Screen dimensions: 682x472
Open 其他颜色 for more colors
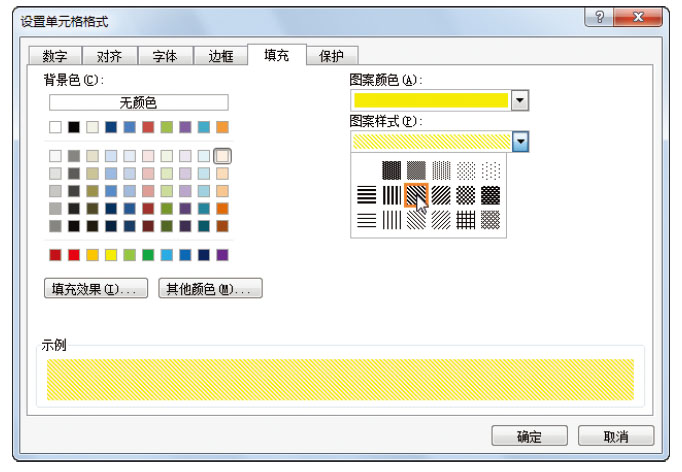(210, 289)
